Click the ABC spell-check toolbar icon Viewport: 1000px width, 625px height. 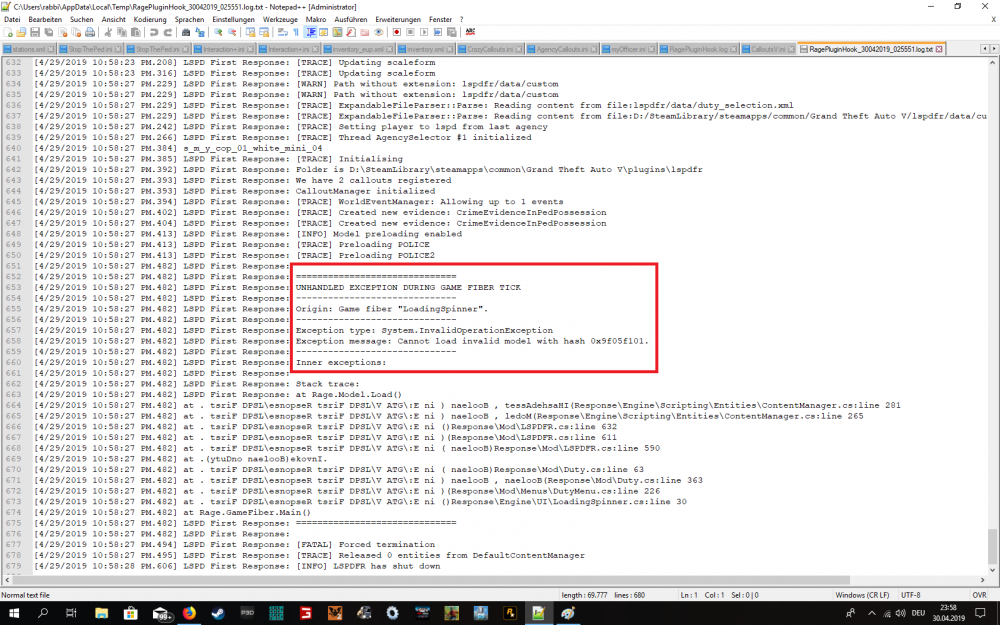point(471,32)
